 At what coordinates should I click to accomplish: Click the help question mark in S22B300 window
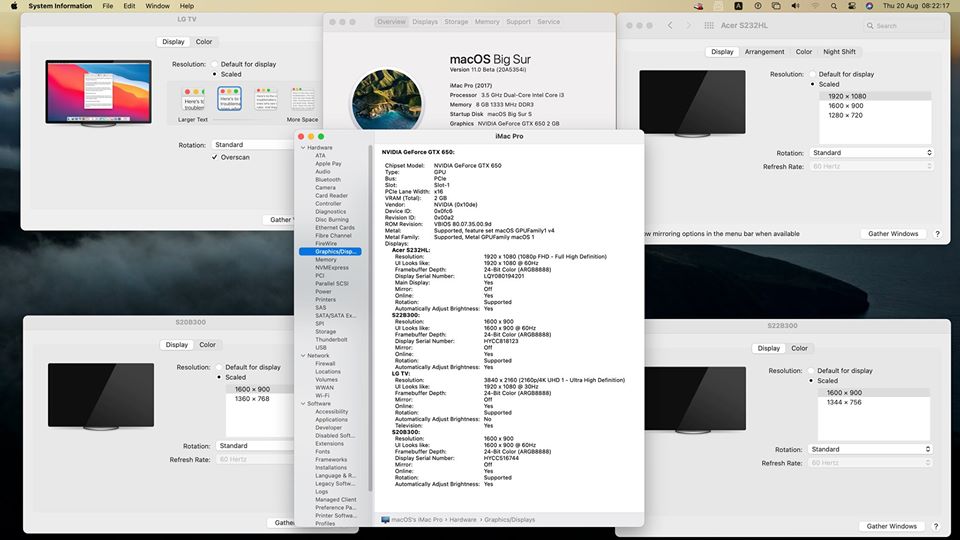tap(936, 526)
